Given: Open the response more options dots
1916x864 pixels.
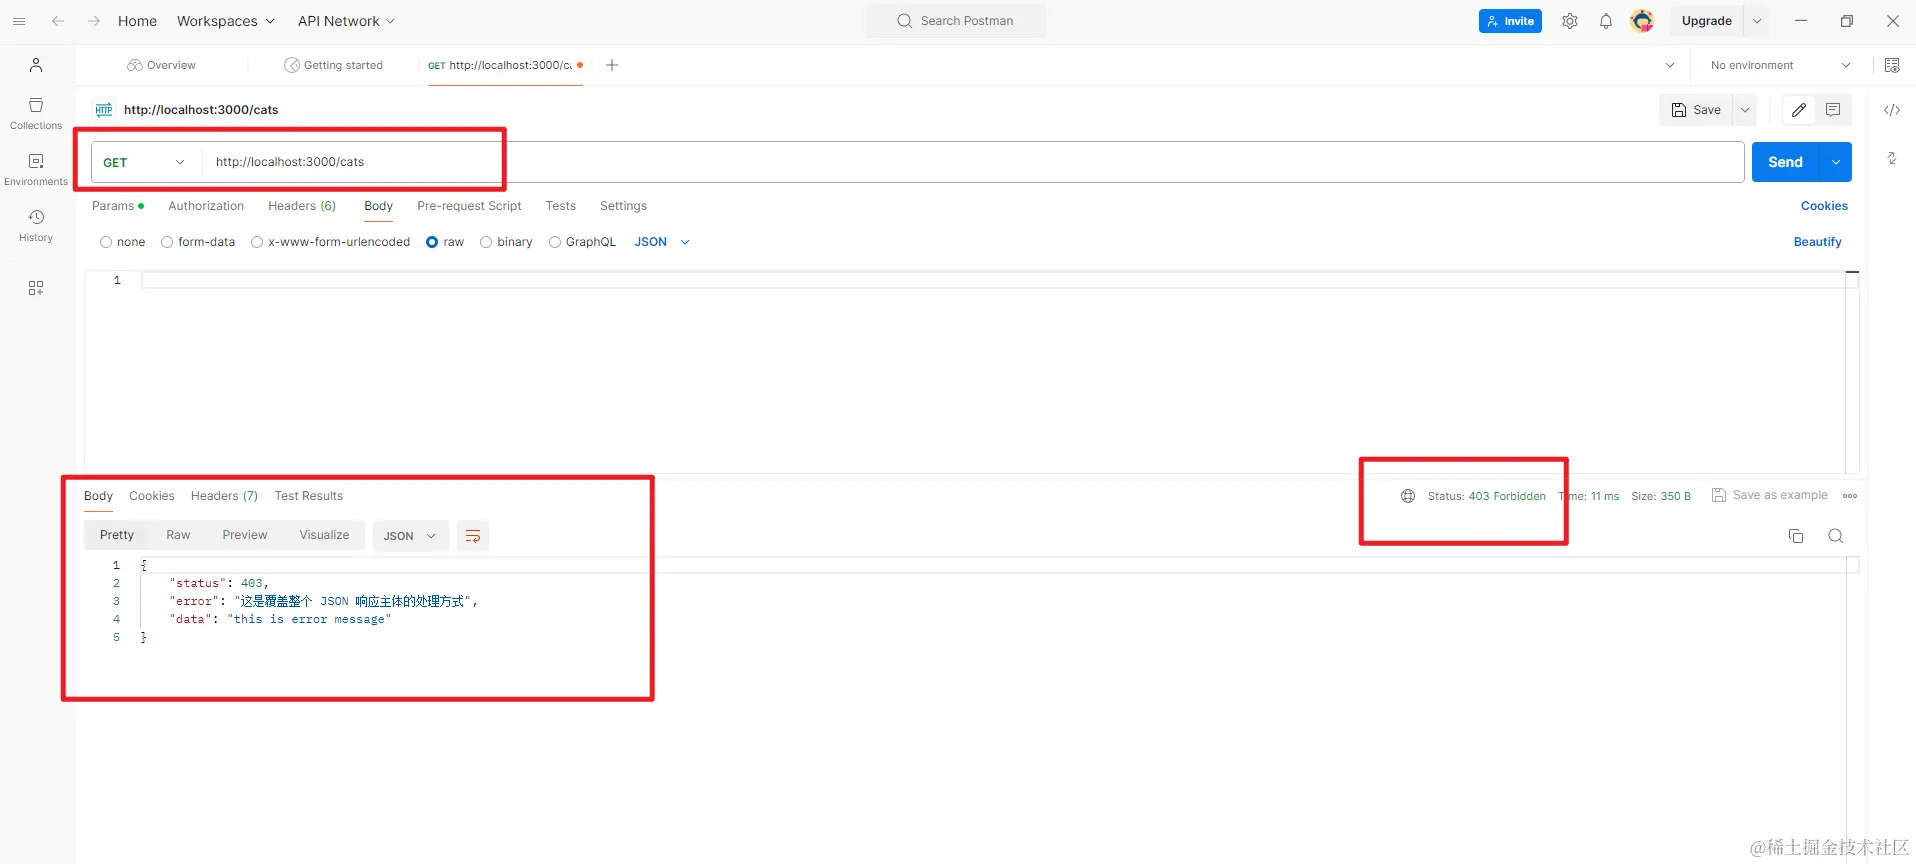Looking at the screenshot, I should pyautogui.click(x=1850, y=496).
